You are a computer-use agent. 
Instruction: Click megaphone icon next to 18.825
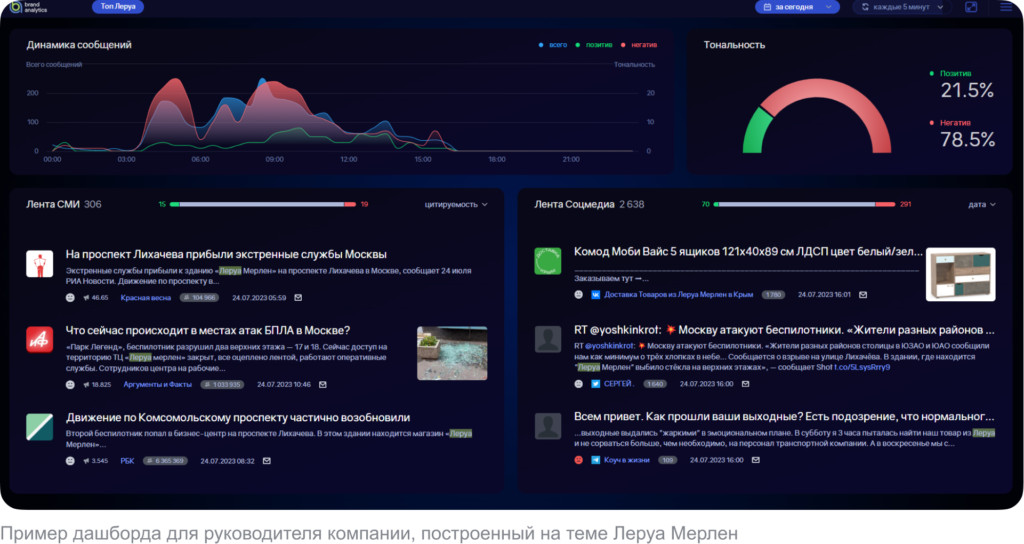pyautogui.click(x=86, y=385)
